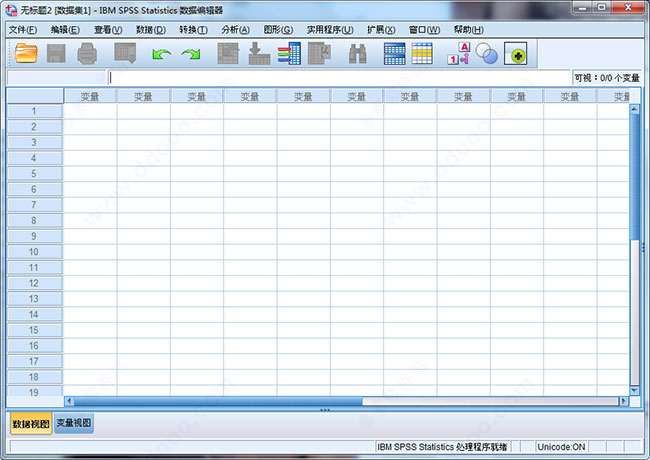Click the vertical scrollbar down arrow
Screen dimensions: 650x460
pos(634,390)
